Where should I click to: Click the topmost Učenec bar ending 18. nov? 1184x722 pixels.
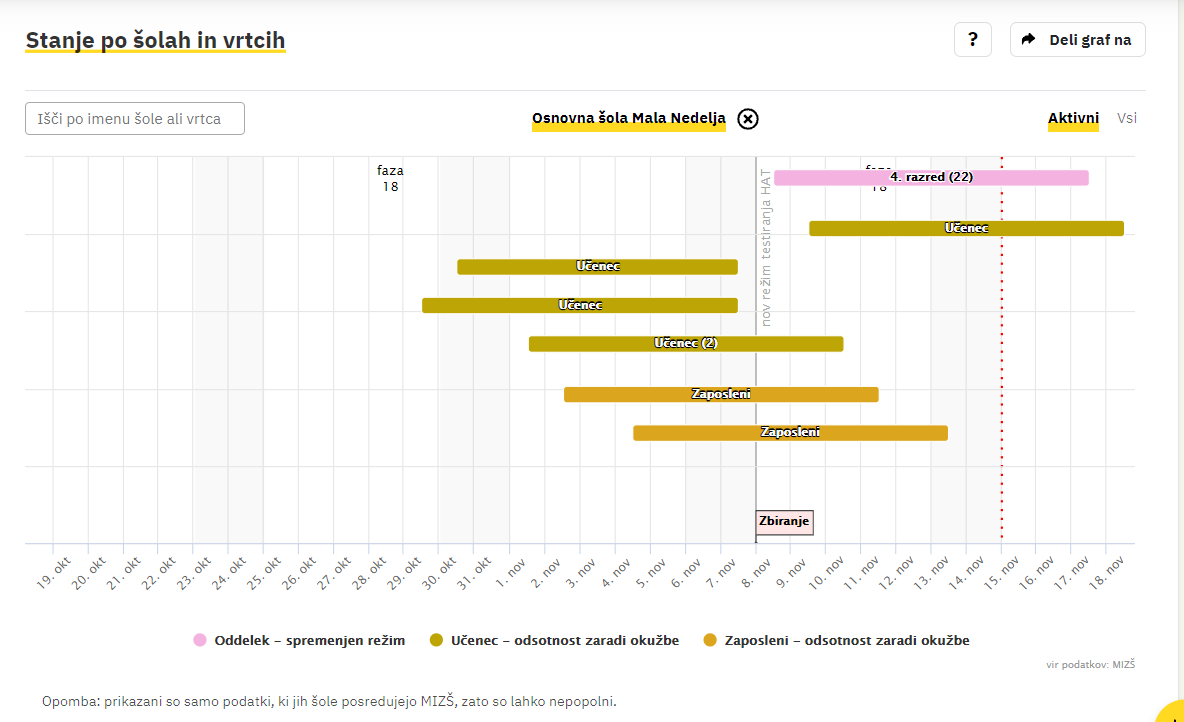[x=966, y=229]
